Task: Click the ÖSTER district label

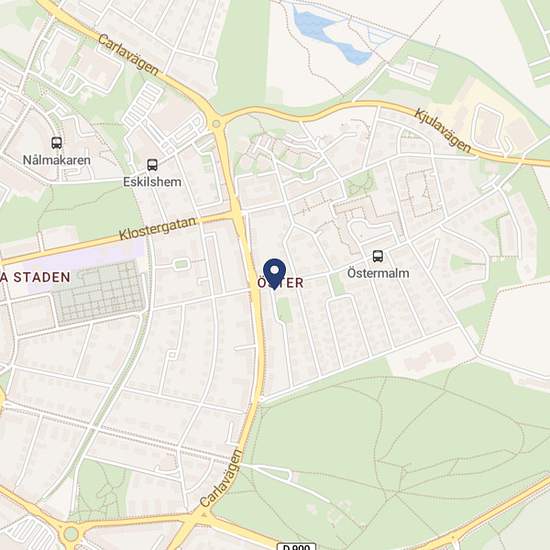Action: coord(281,283)
